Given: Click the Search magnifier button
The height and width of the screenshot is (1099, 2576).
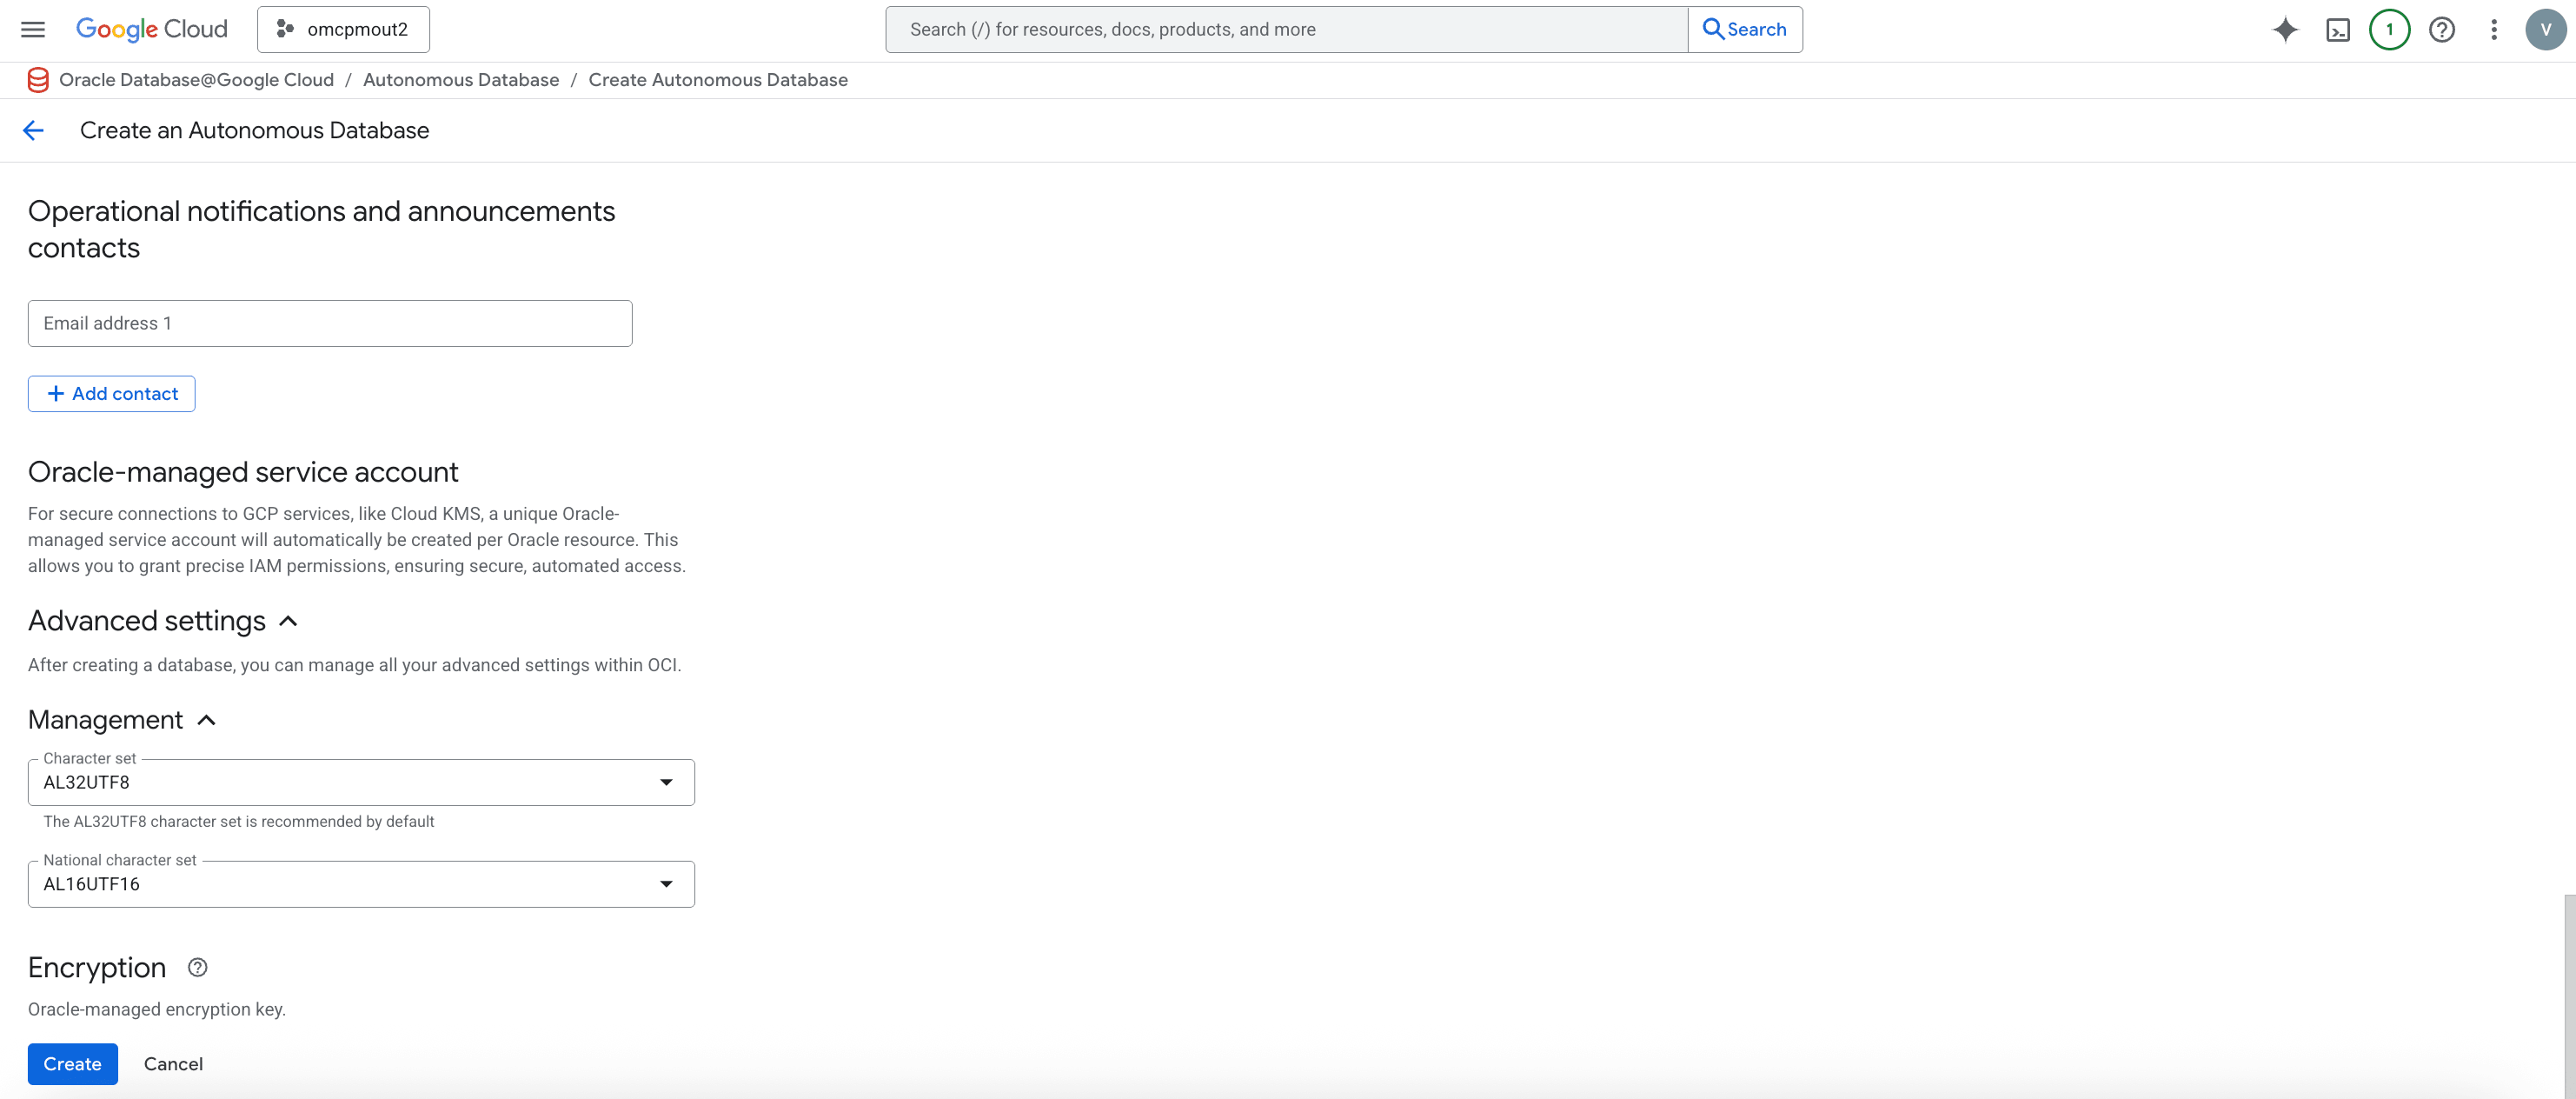Looking at the screenshot, I should point(1745,29).
